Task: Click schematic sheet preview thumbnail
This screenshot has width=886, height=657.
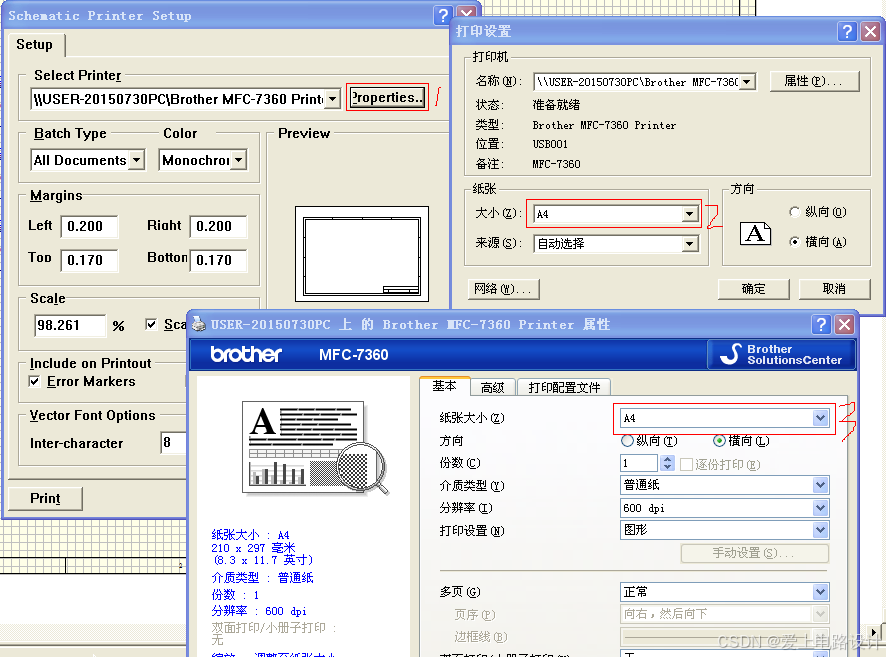Action: coord(362,254)
